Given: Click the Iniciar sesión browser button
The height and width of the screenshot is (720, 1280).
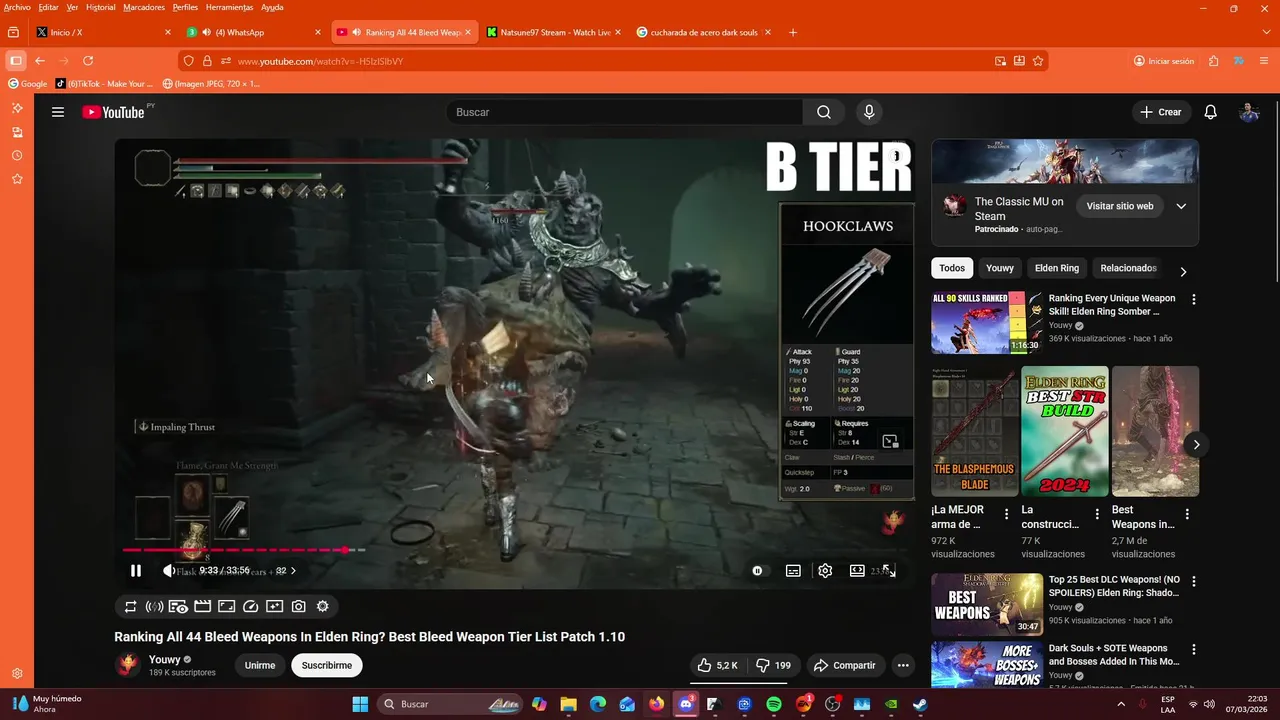Looking at the screenshot, I should coord(1164,61).
